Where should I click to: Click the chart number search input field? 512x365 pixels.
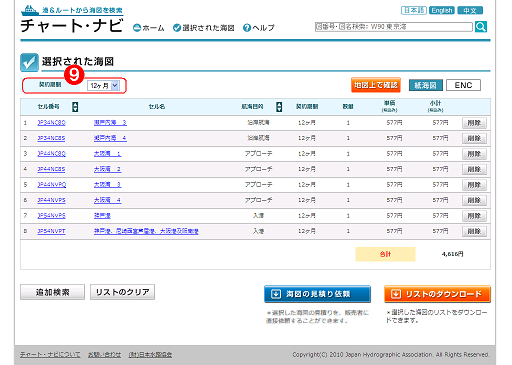point(394,27)
